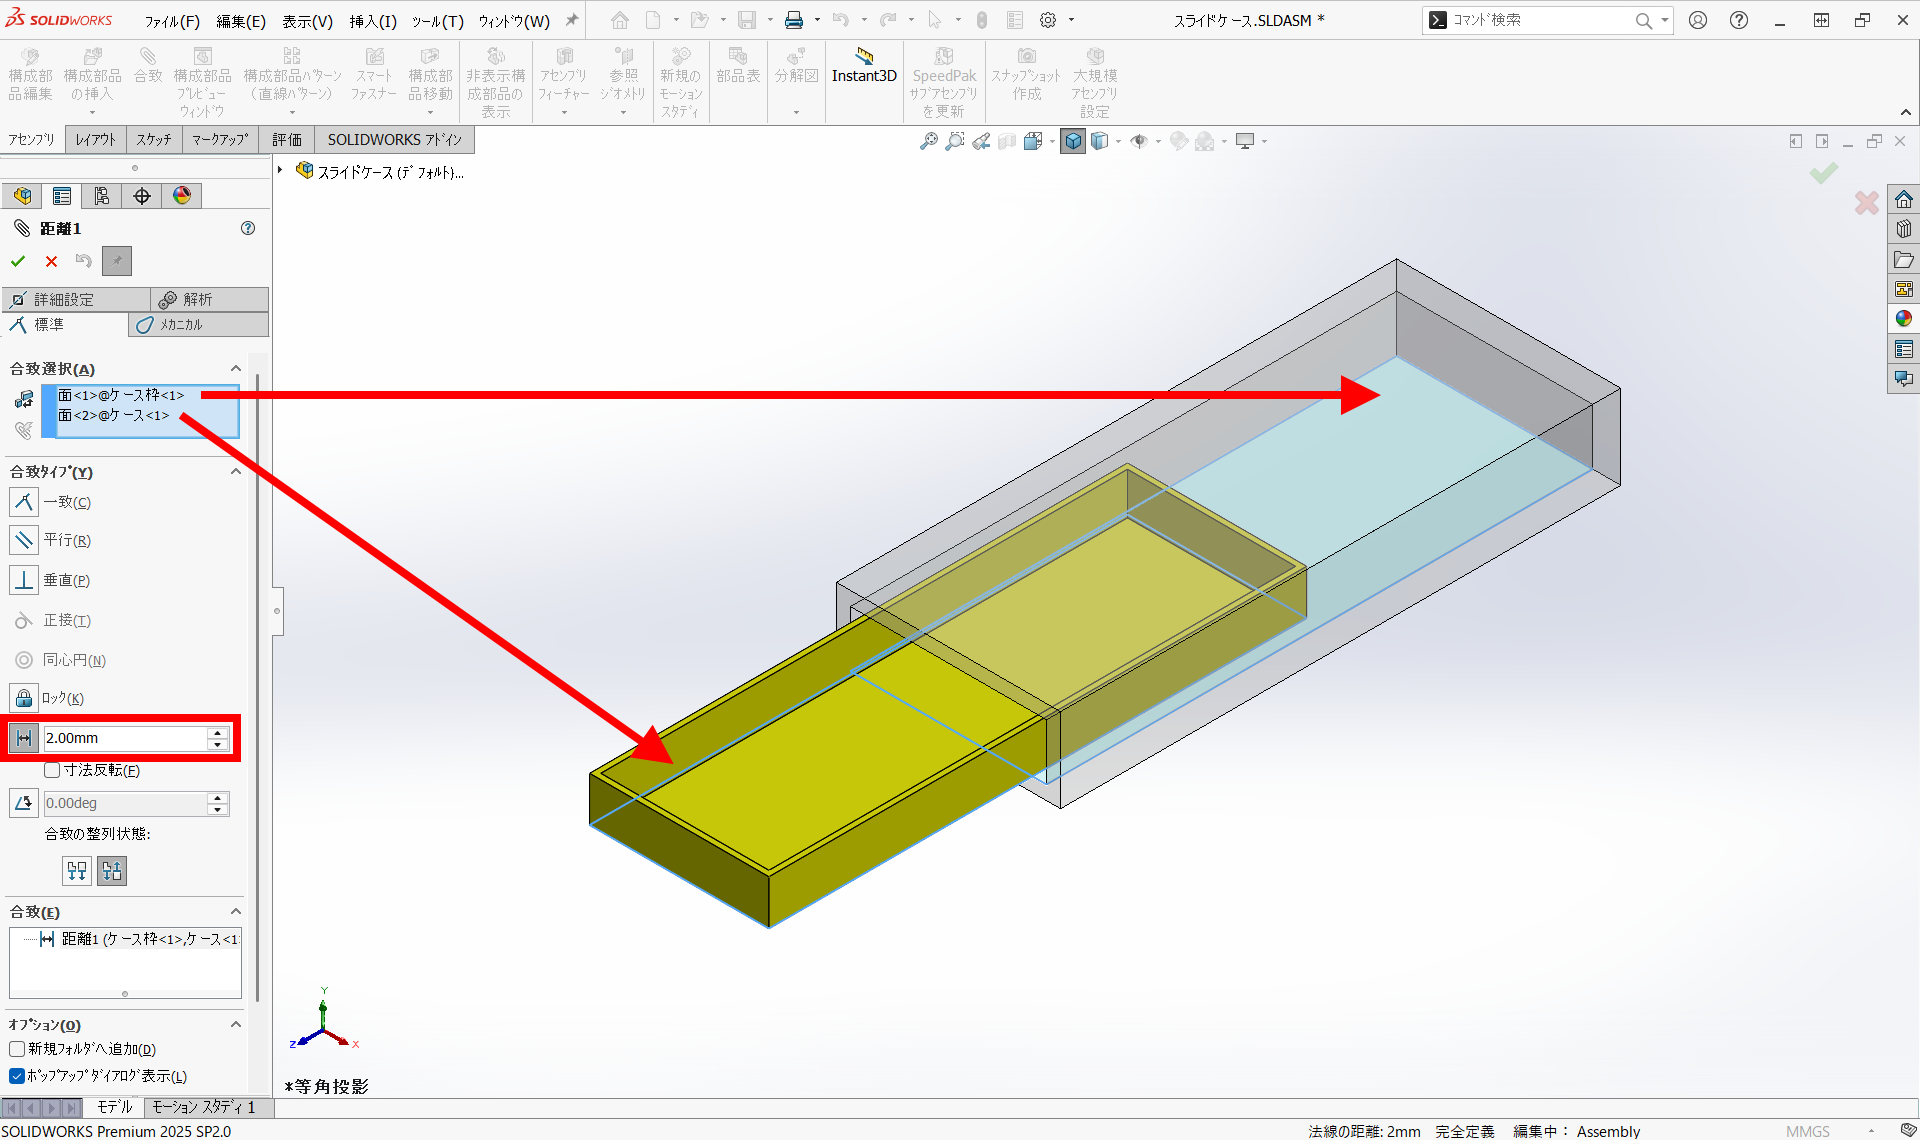Open help for the 距離1 mate
This screenshot has height=1140, width=1920.
[248, 228]
